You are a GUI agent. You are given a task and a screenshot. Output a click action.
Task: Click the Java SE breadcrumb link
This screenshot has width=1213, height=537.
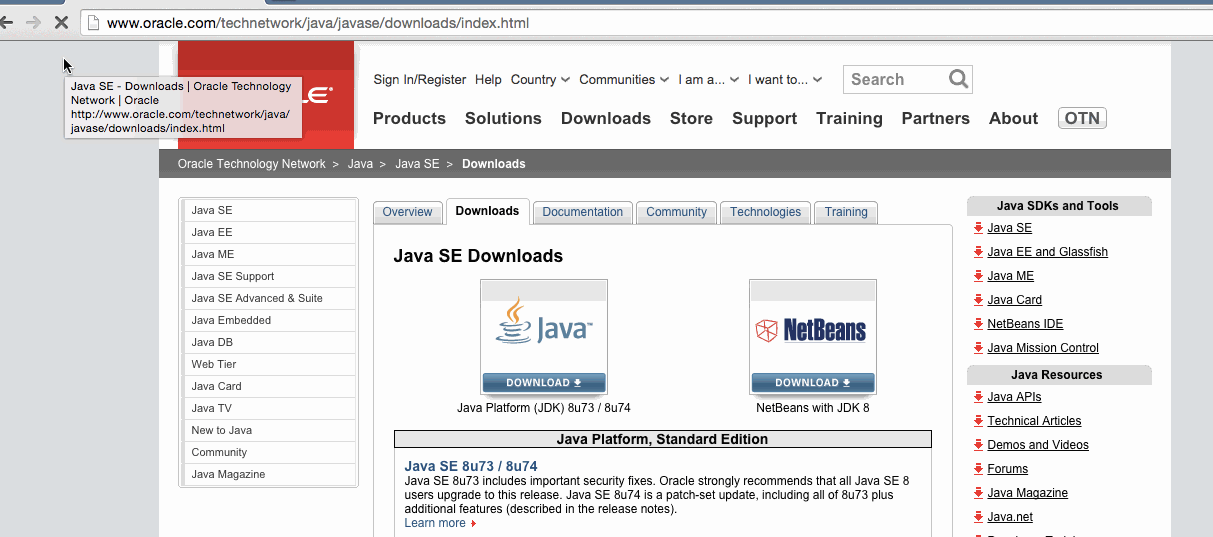(417, 164)
